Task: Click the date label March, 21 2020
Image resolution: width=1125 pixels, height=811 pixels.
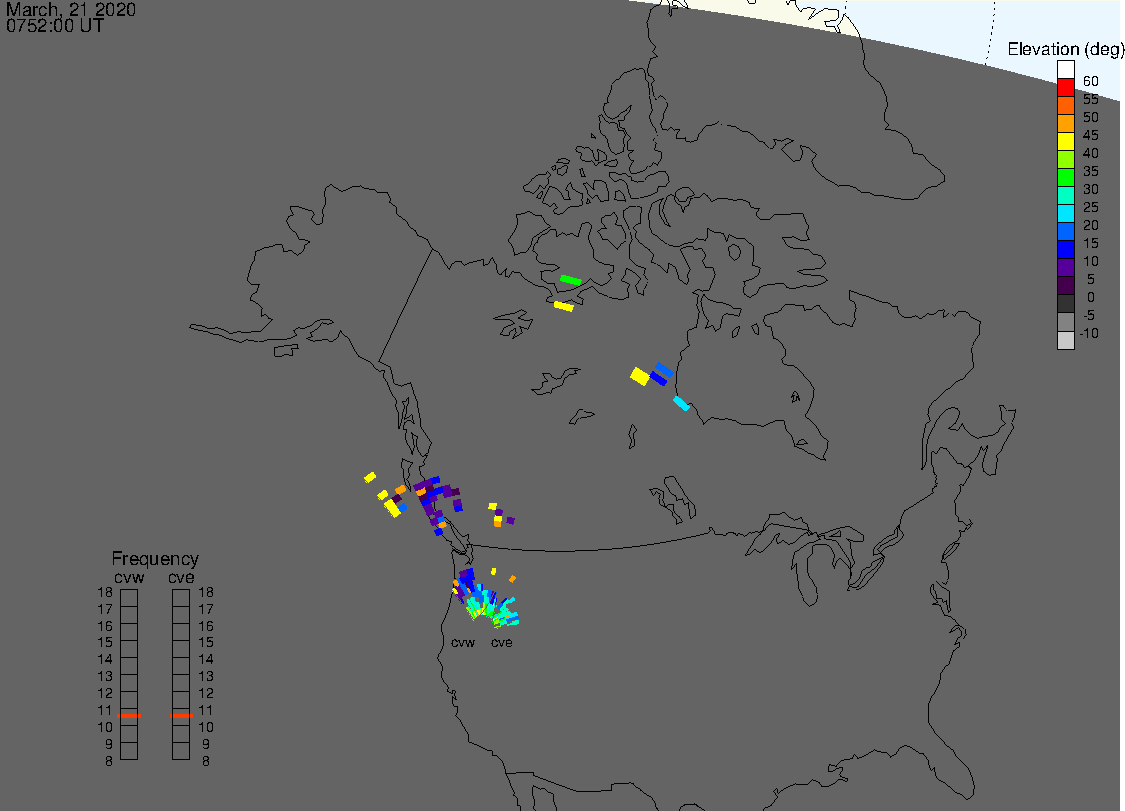Action: coord(71,10)
